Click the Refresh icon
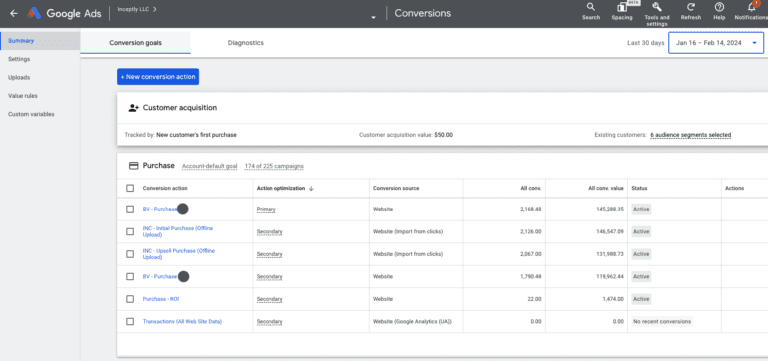The image size is (768, 361). point(691,7)
